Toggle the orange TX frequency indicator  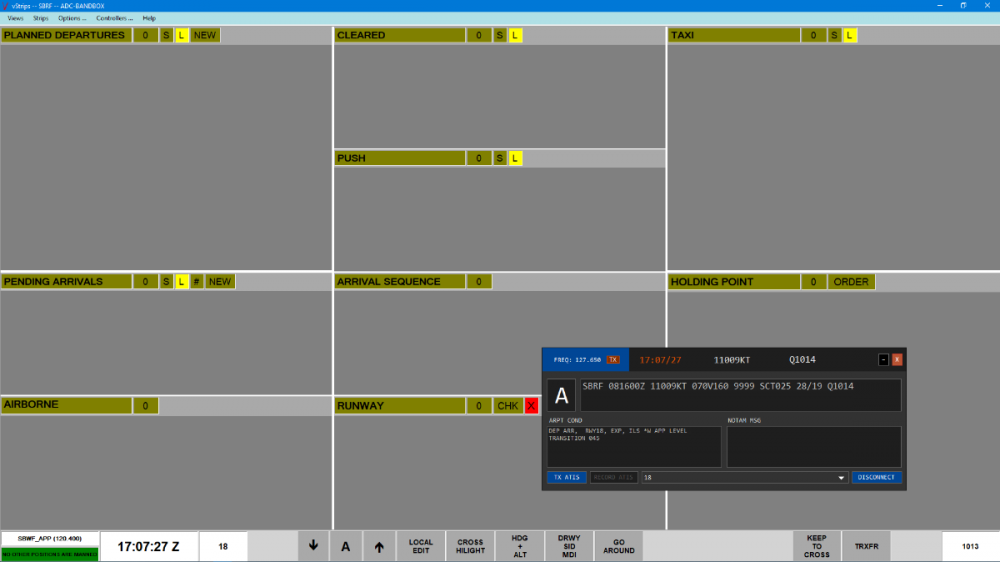click(x=613, y=360)
